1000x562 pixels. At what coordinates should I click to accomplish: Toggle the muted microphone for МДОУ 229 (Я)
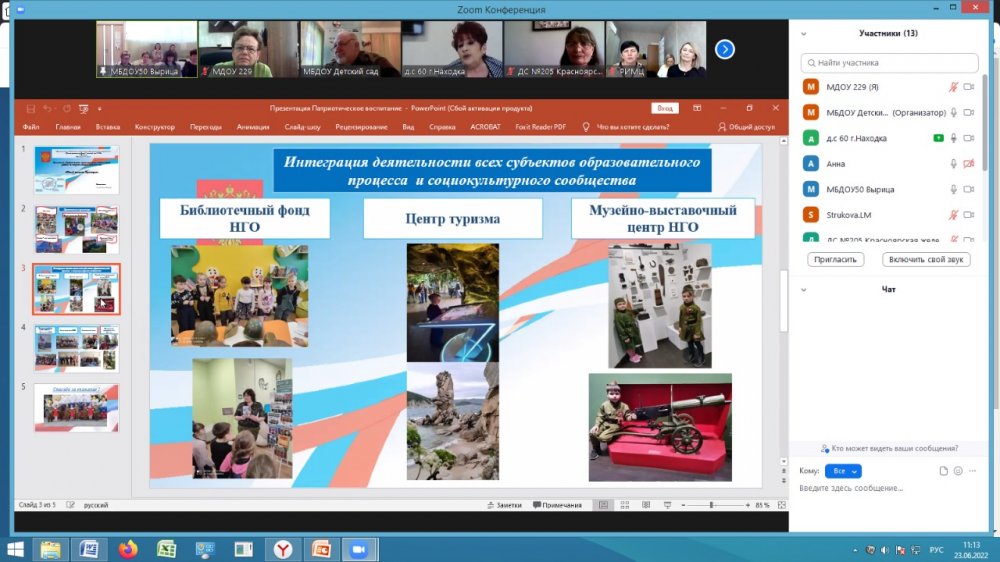click(954, 87)
